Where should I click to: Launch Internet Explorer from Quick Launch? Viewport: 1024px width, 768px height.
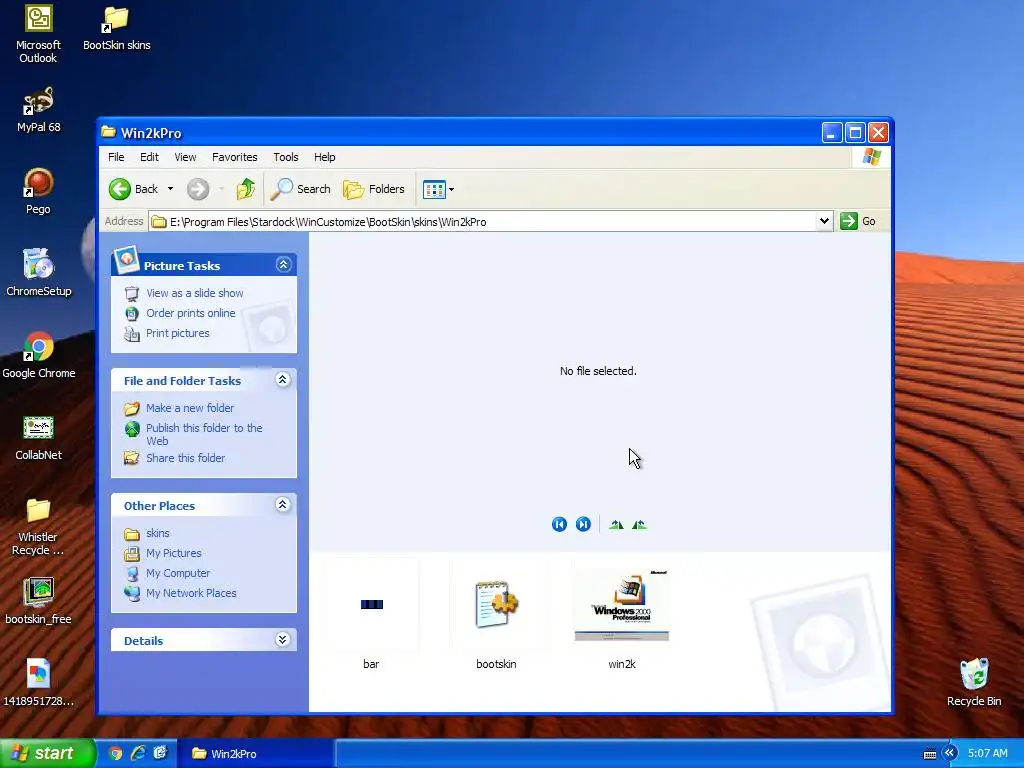point(138,754)
